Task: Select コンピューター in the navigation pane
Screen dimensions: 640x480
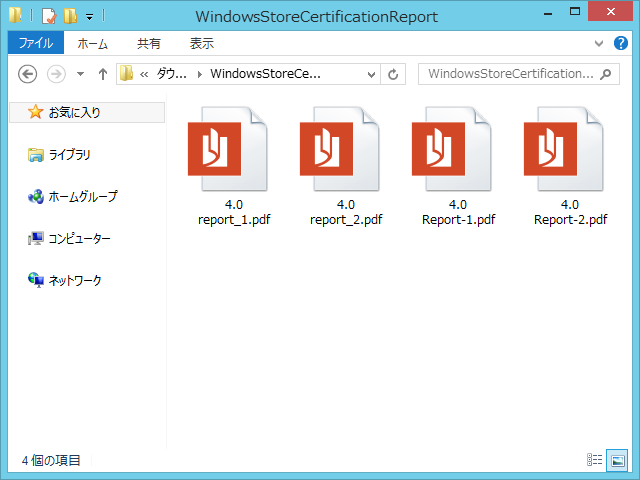Action: [80, 238]
